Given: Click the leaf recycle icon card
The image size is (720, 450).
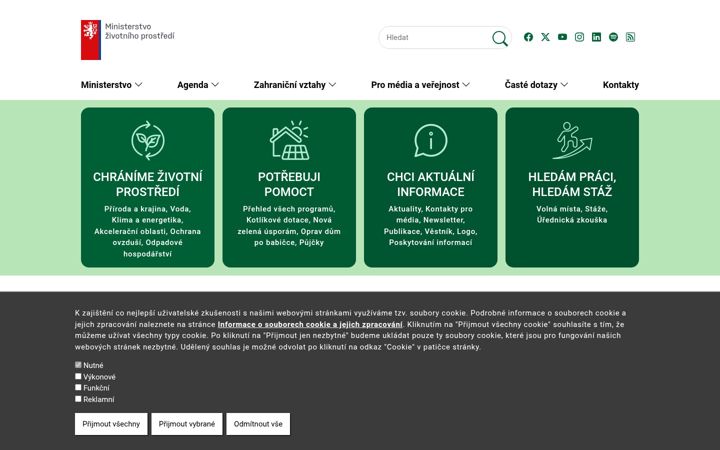Looking at the screenshot, I should click(147, 141).
